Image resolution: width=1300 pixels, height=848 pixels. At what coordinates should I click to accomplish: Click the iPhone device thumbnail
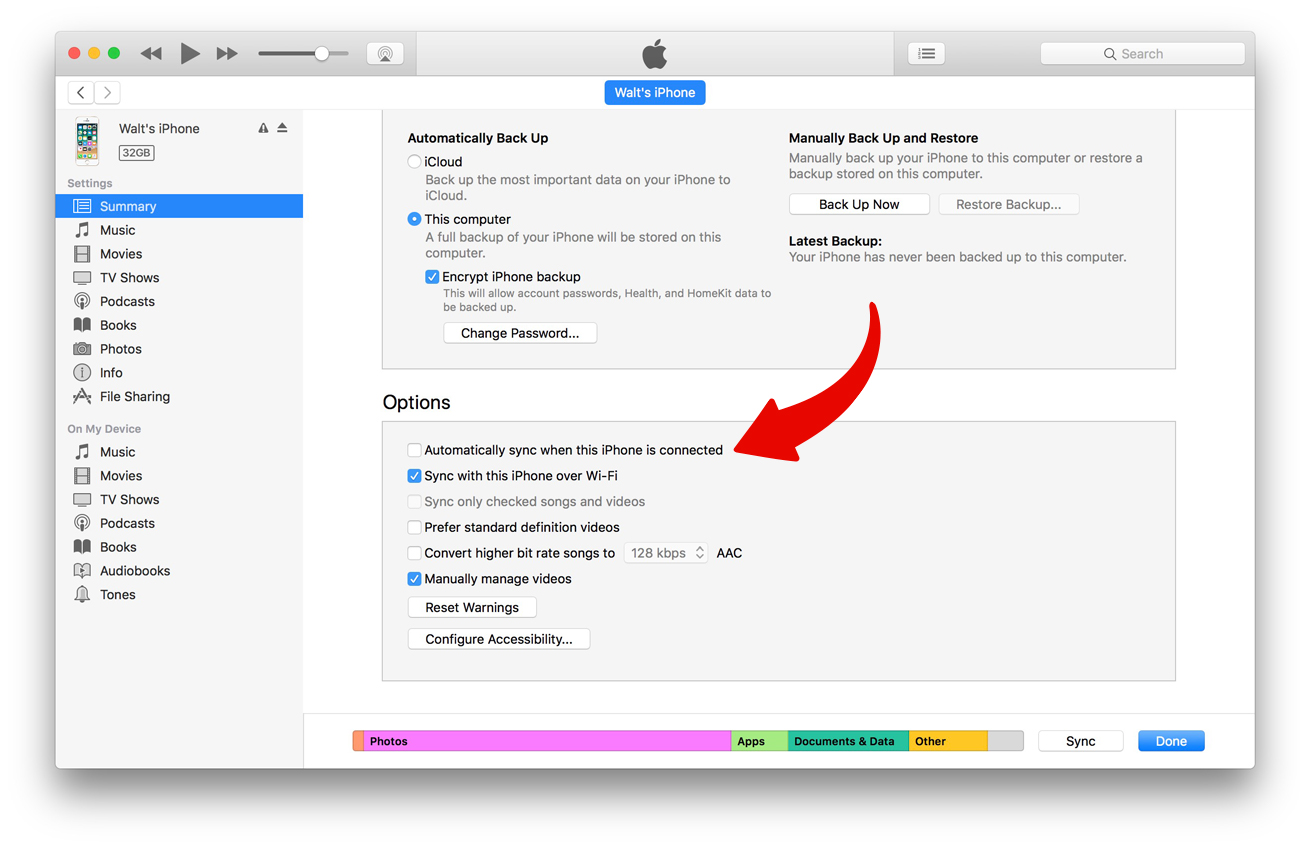tap(87, 140)
